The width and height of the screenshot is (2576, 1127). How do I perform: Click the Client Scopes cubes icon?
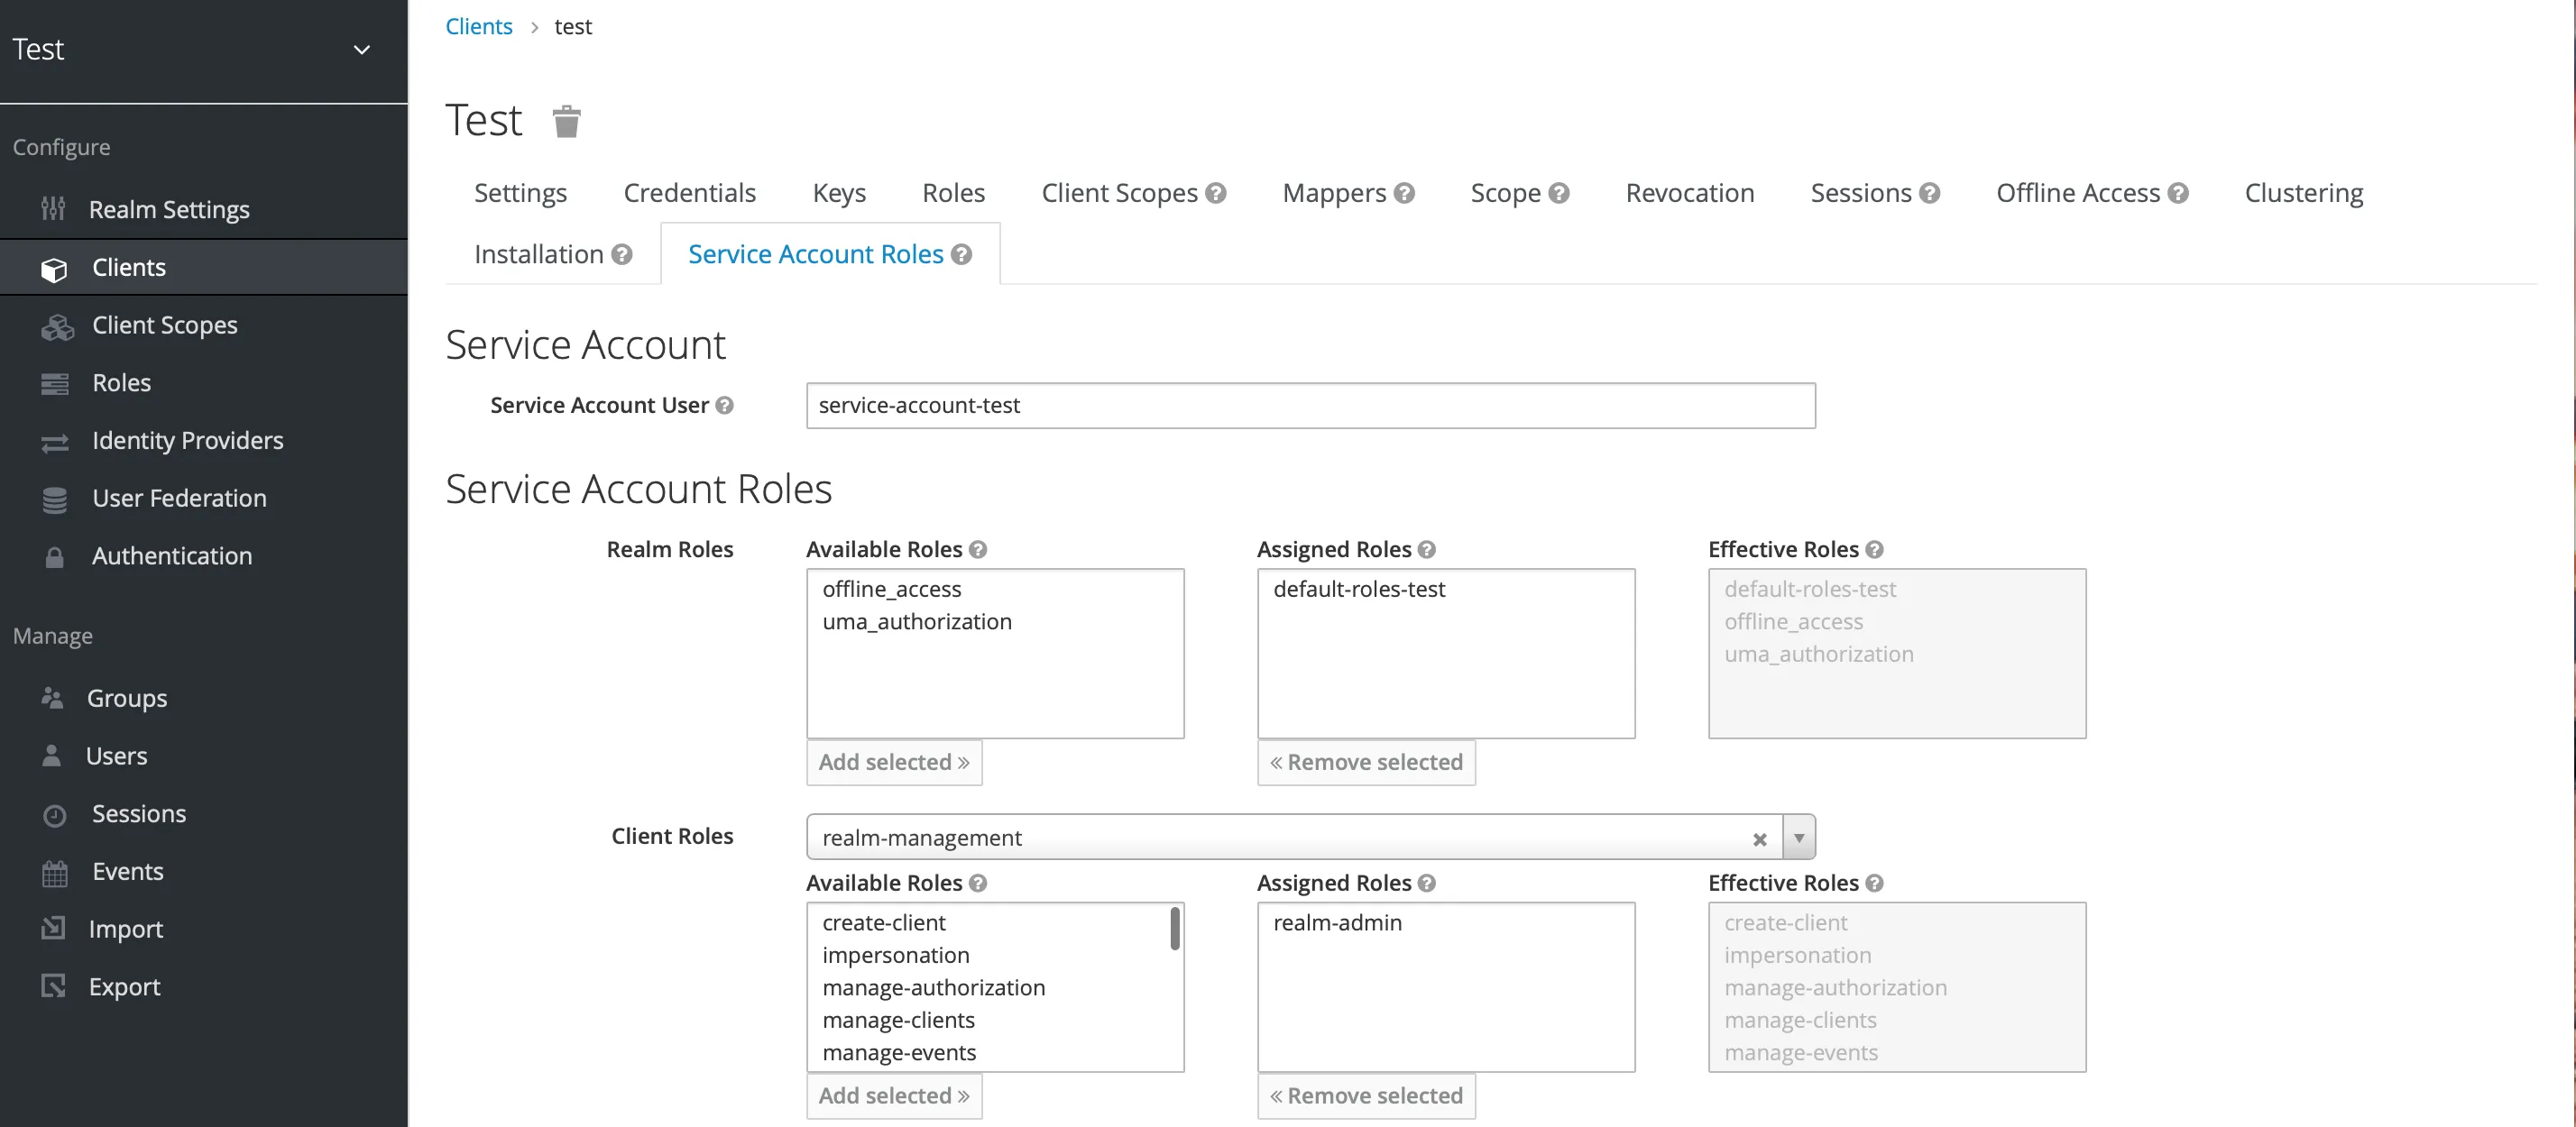point(57,326)
